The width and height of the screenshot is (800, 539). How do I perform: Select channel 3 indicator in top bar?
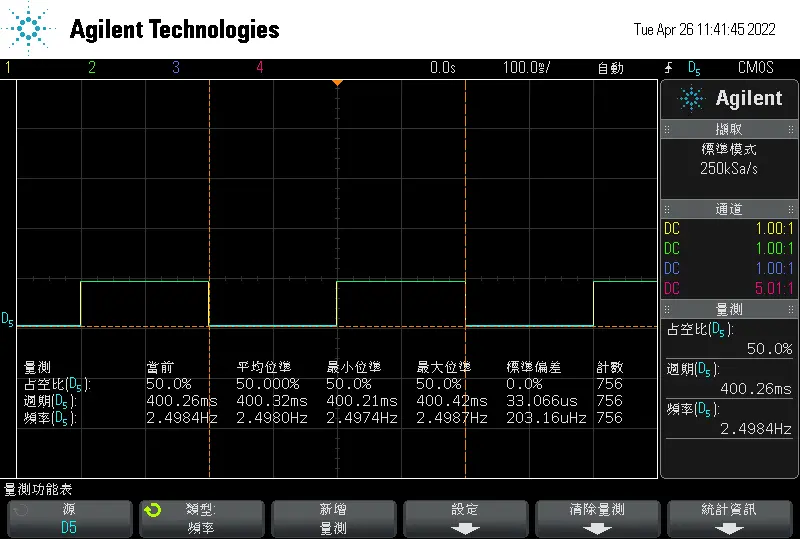176,67
